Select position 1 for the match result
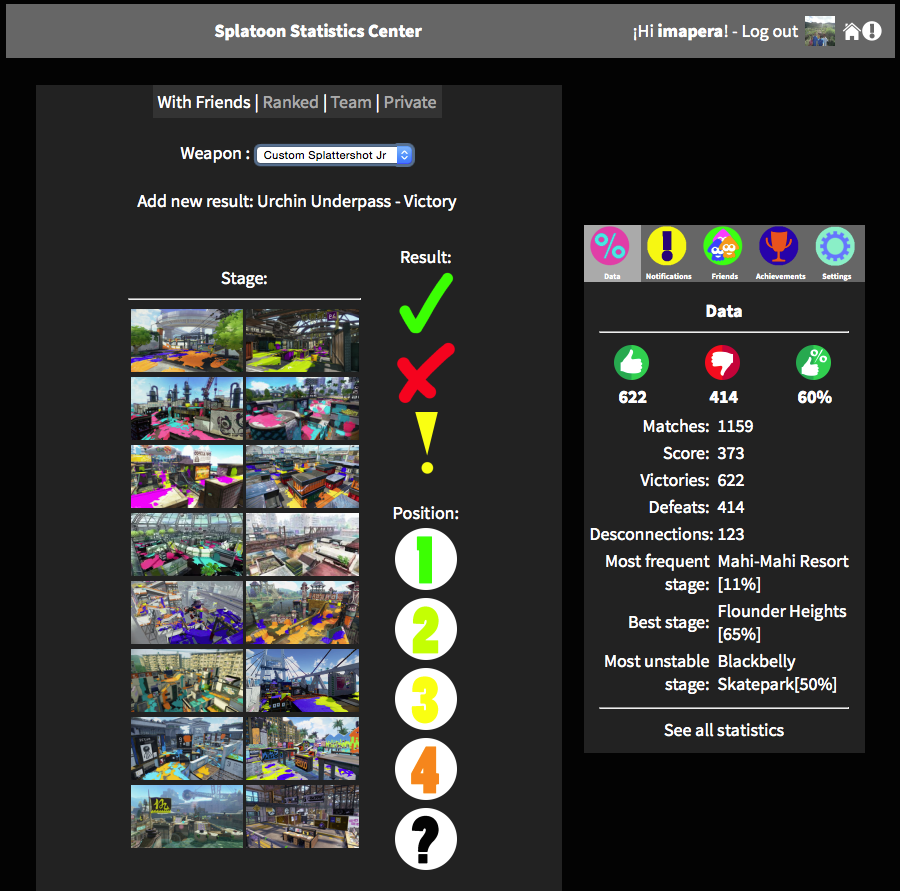This screenshot has width=900, height=891. point(425,559)
